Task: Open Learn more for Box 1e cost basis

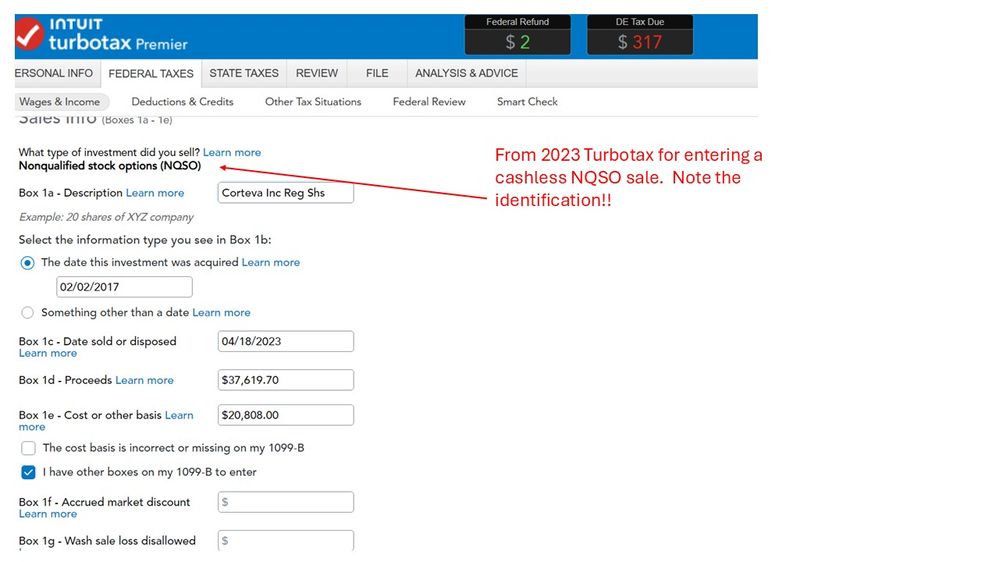Action: click(179, 415)
